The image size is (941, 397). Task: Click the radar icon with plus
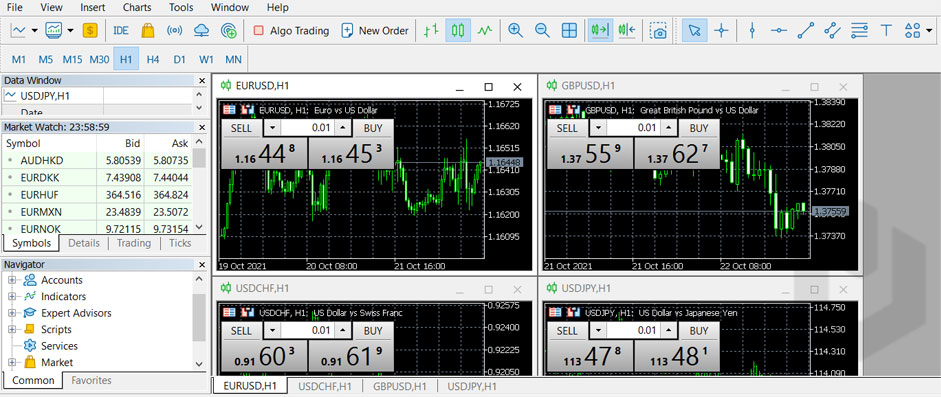click(229, 30)
